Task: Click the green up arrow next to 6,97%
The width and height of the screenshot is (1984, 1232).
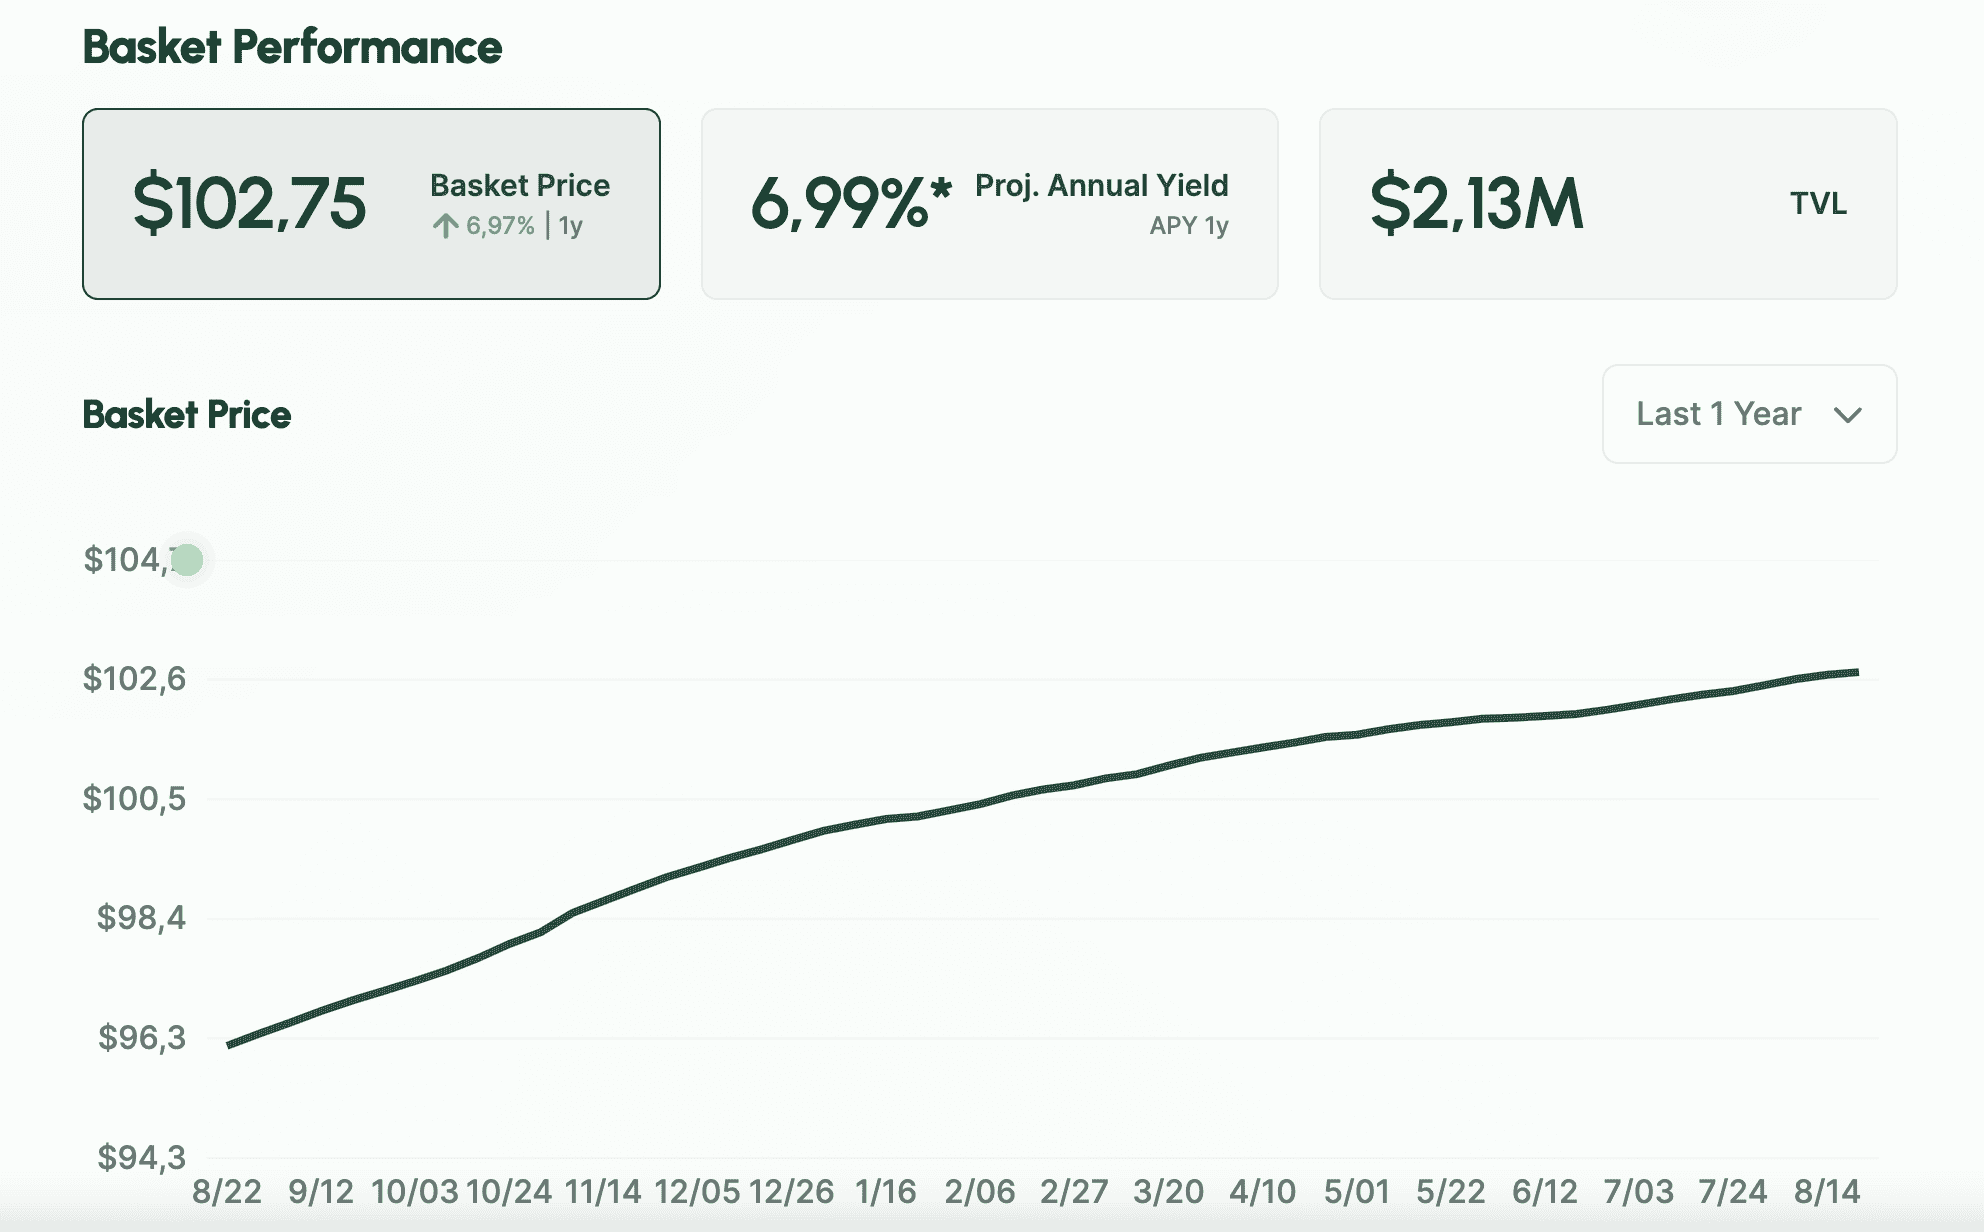Action: 446,226
